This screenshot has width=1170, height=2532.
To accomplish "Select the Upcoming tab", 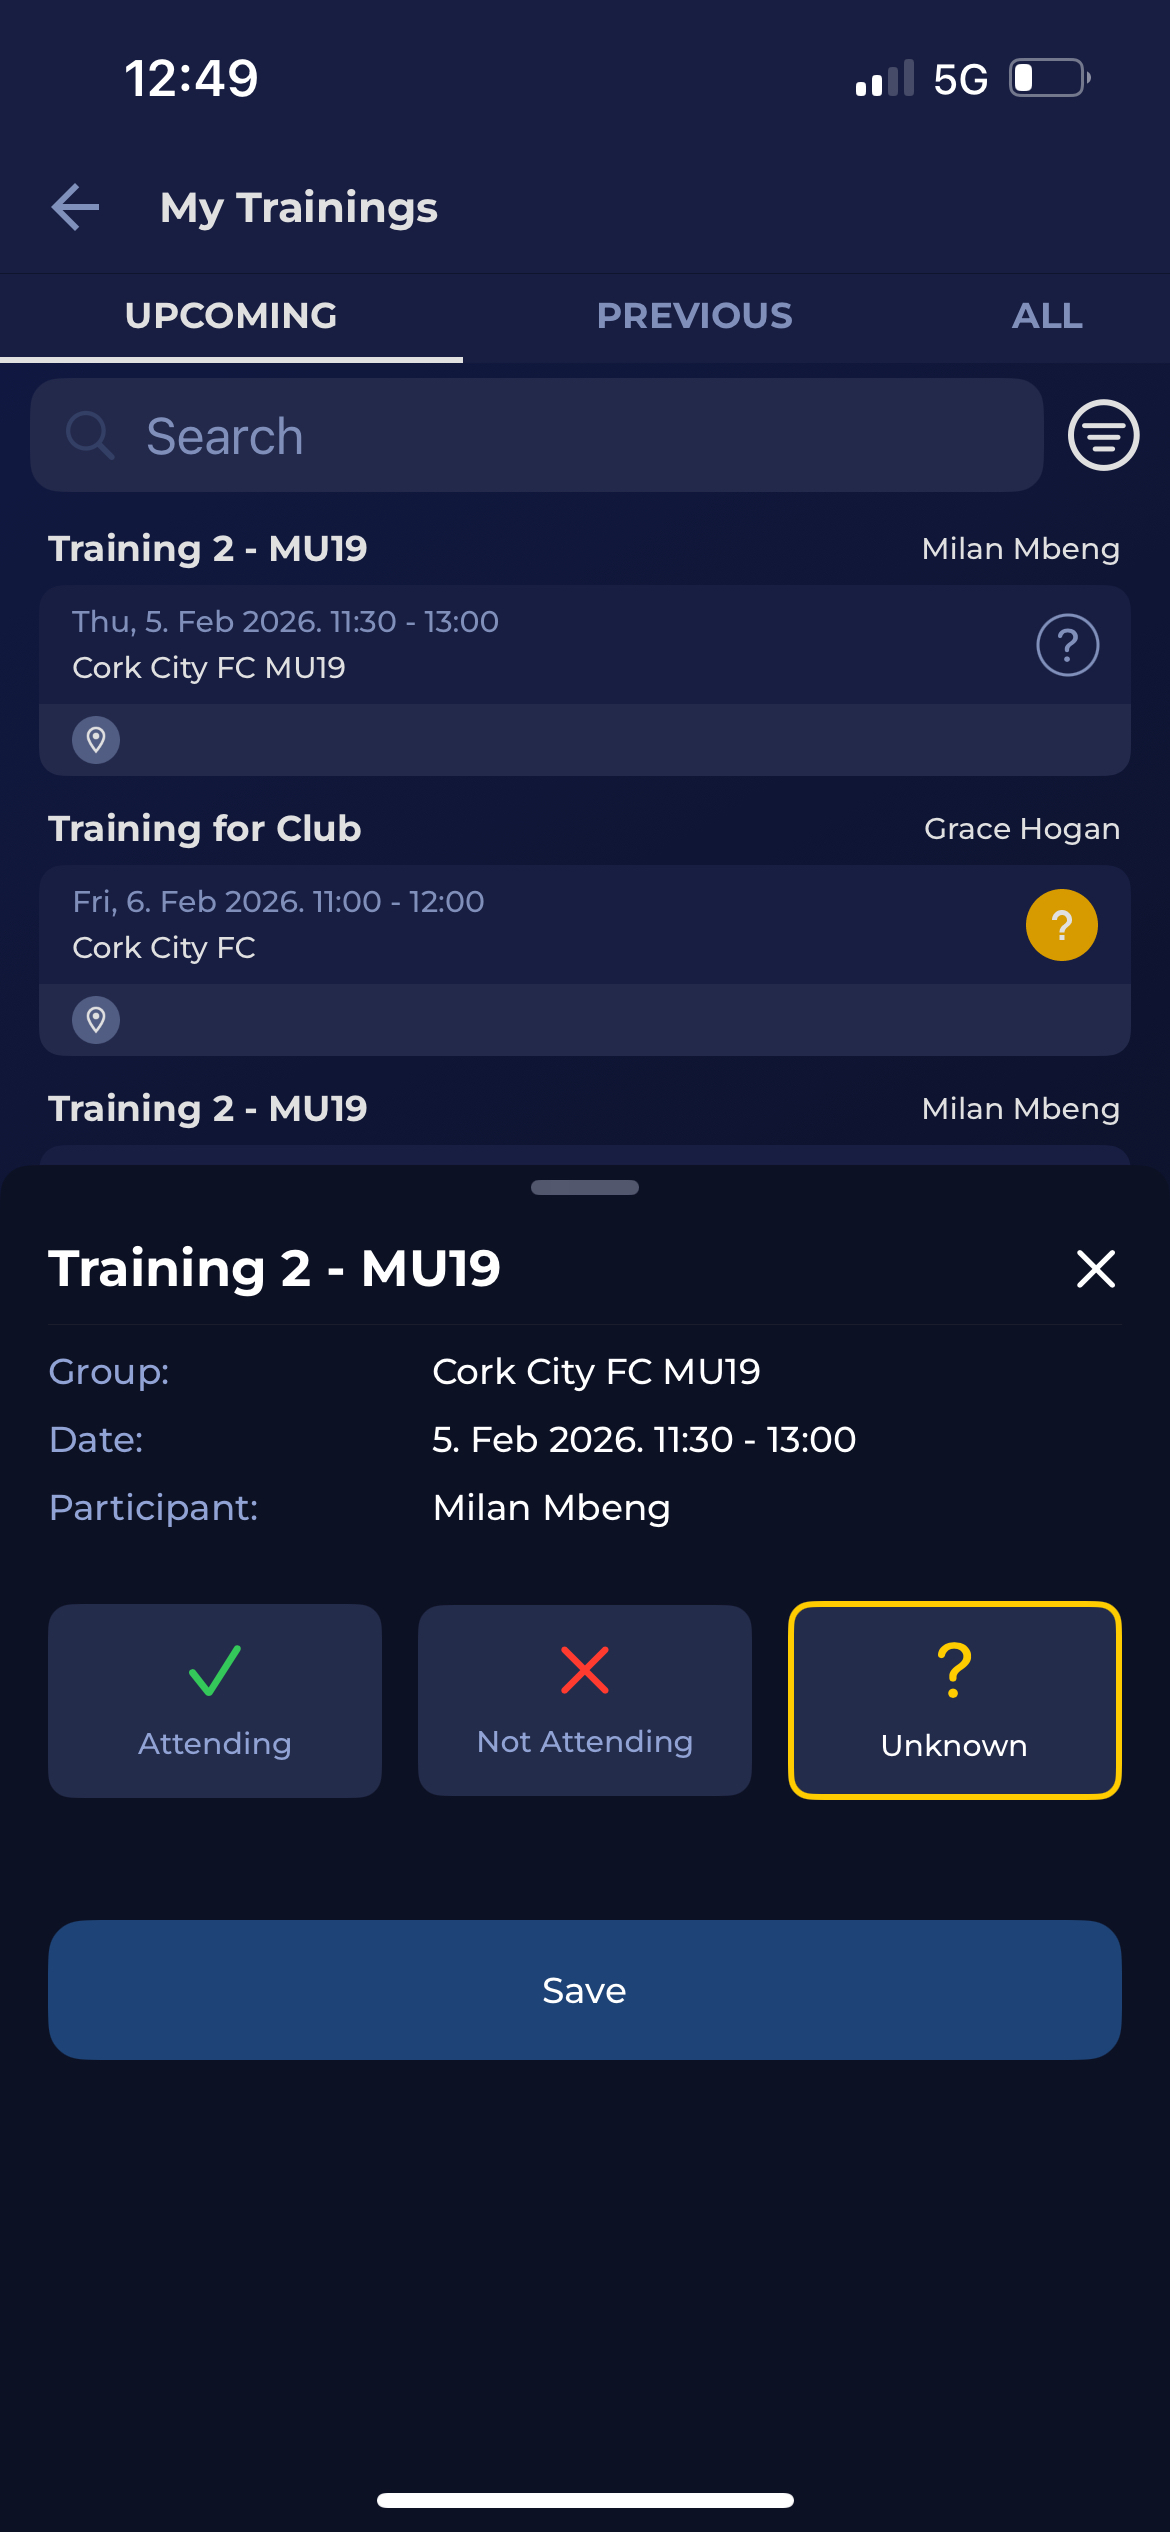I will [x=231, y=316].
